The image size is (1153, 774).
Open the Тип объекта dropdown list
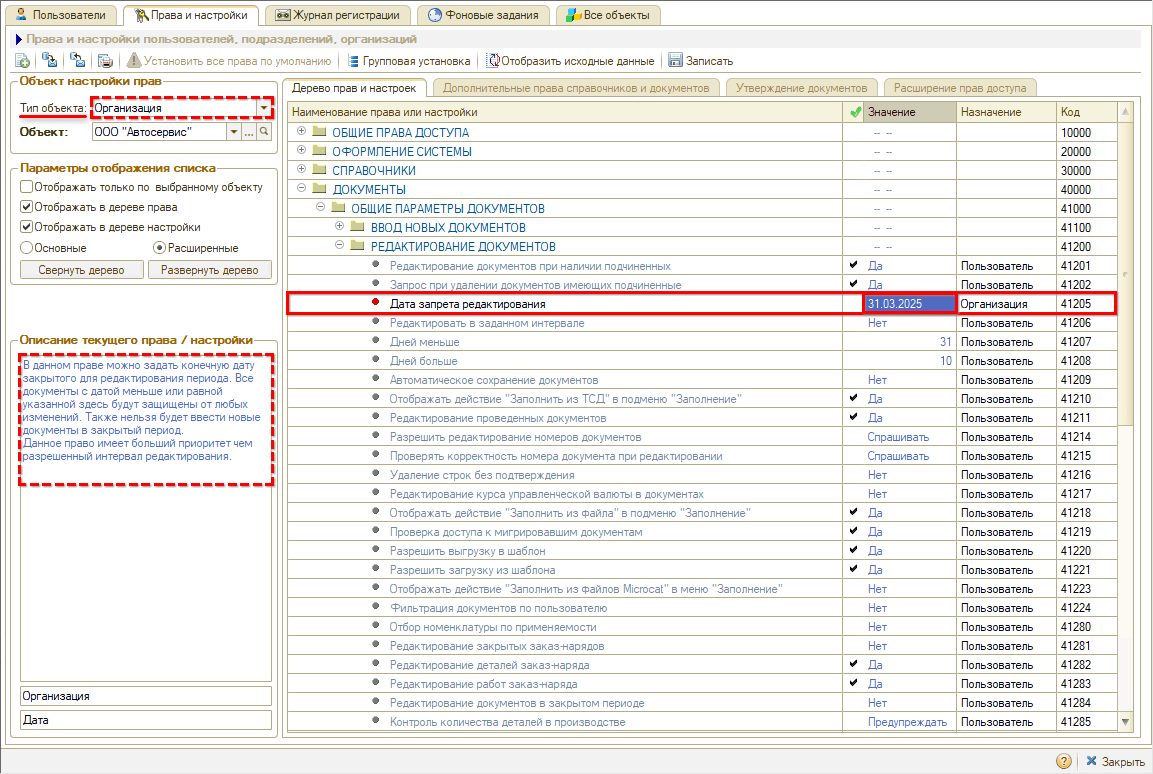[264, 108]
